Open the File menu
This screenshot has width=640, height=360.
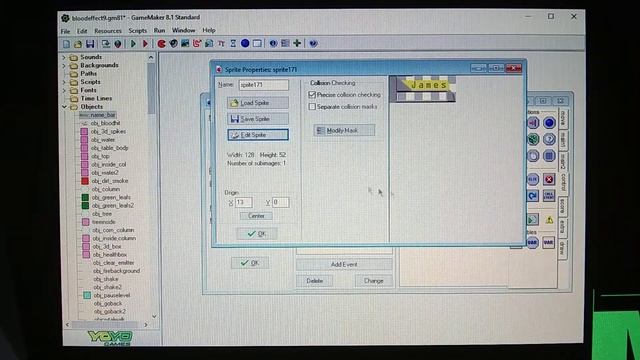[x=65, y=31]
